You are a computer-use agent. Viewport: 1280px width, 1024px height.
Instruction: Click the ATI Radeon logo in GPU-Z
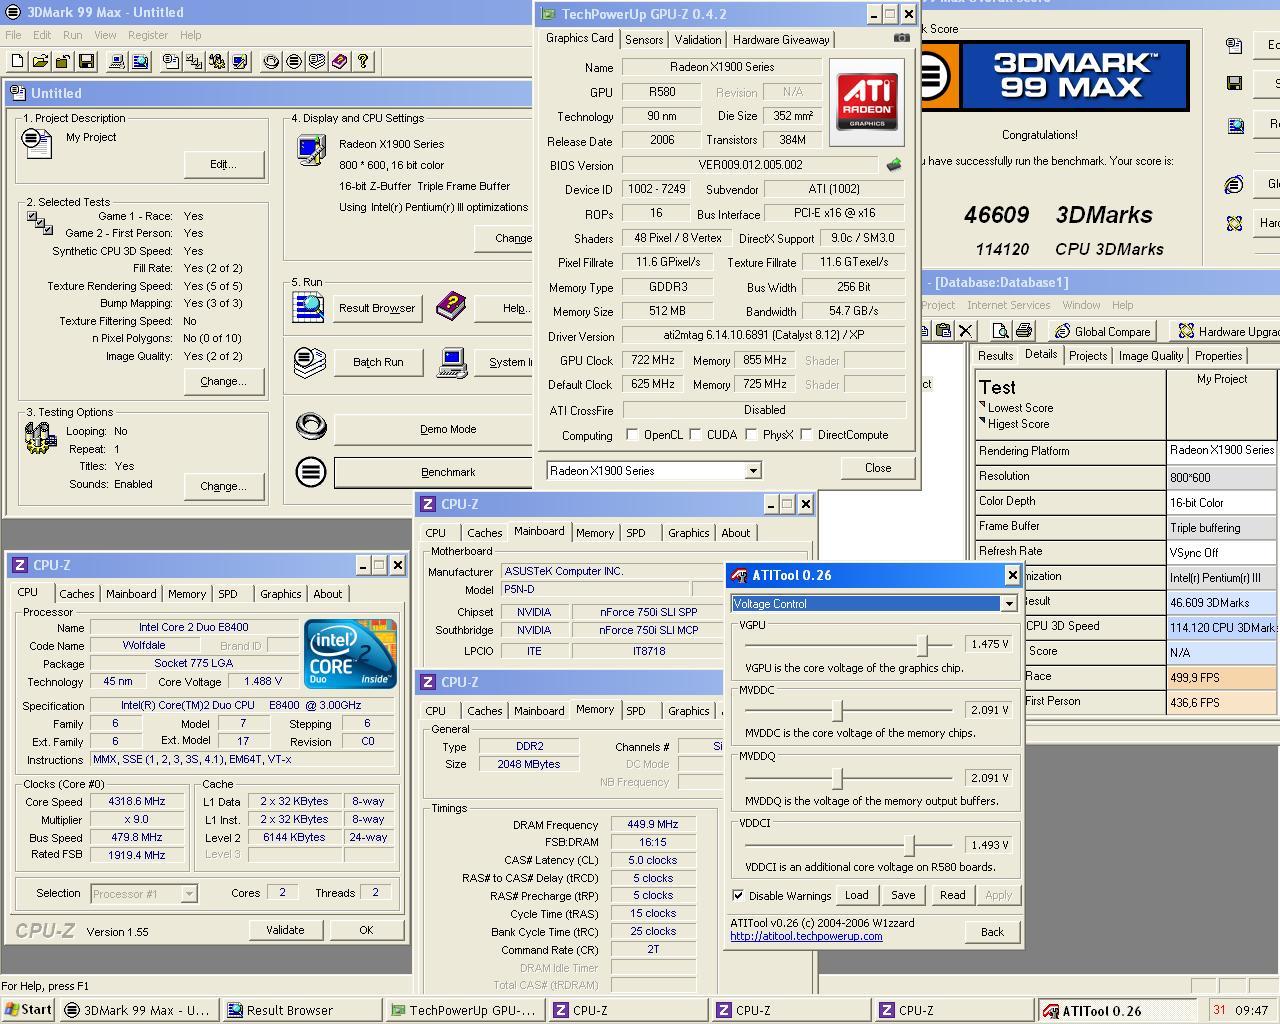(867, 102)
